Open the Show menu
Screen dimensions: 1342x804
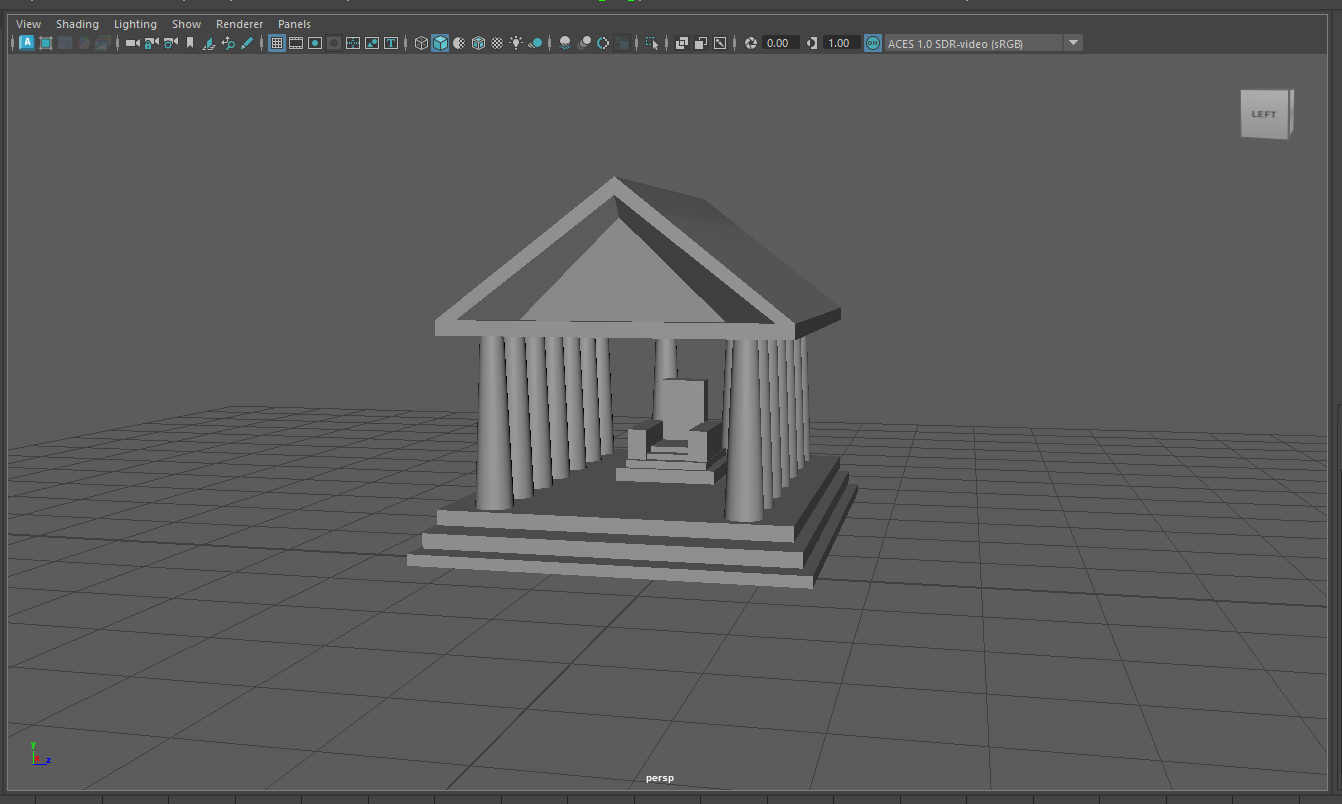186,24
